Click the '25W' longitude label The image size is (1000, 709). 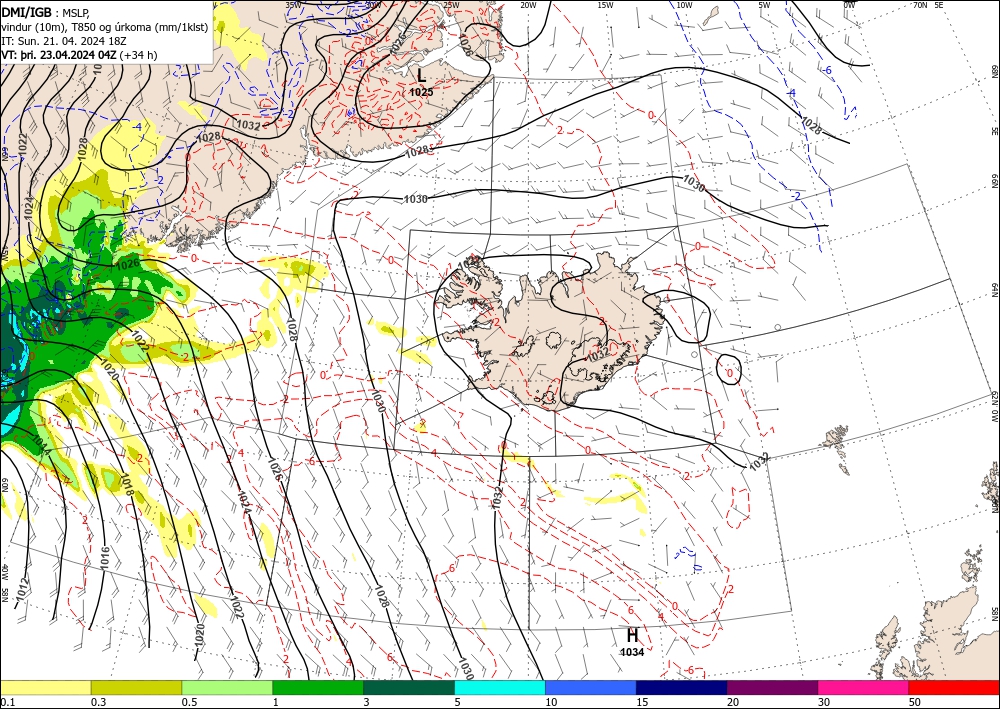pos(451,5)
